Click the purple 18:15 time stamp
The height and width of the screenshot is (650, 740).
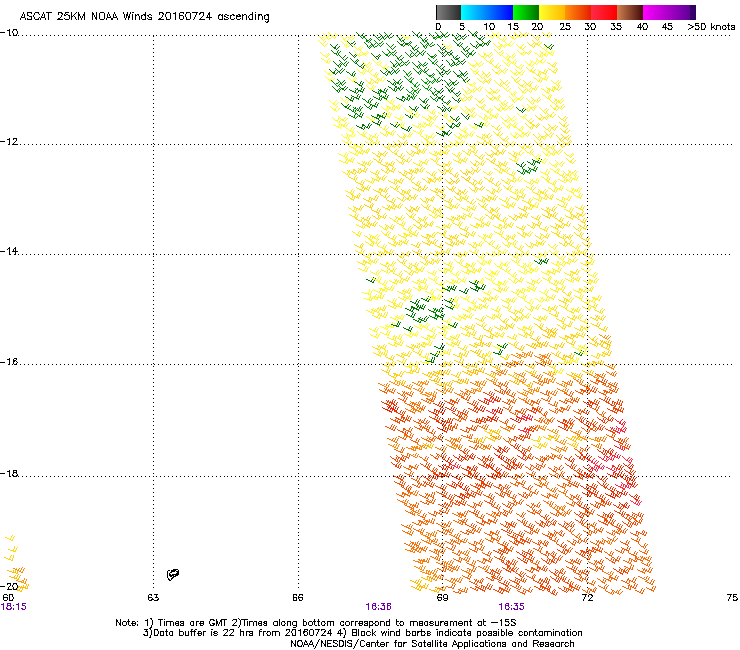(14, 607)
